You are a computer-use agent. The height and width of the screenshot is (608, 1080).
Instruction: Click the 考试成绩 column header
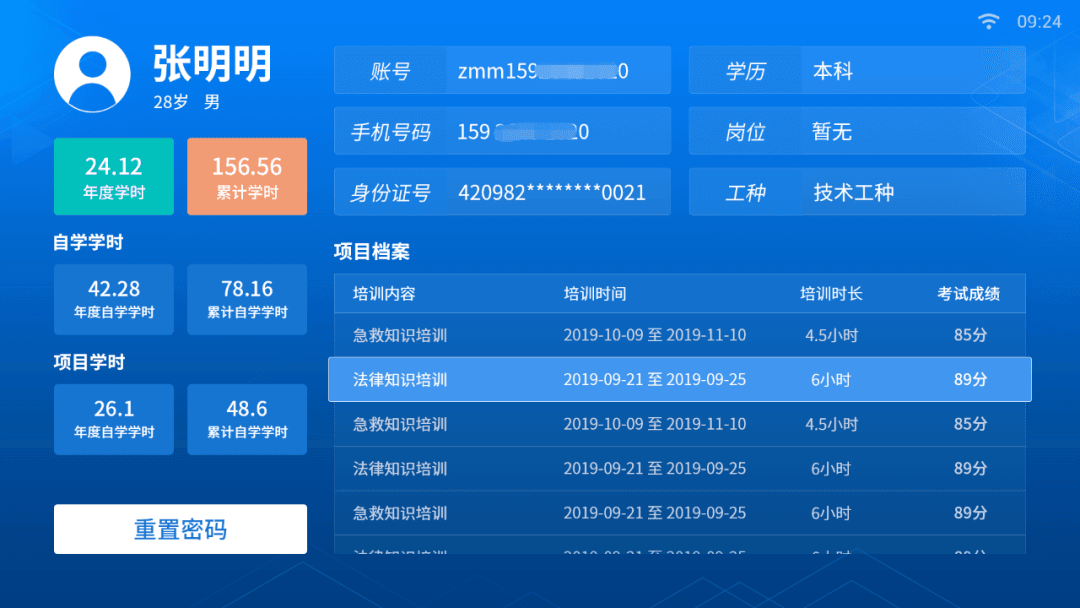pyautogui.click(x=968, y=294)
